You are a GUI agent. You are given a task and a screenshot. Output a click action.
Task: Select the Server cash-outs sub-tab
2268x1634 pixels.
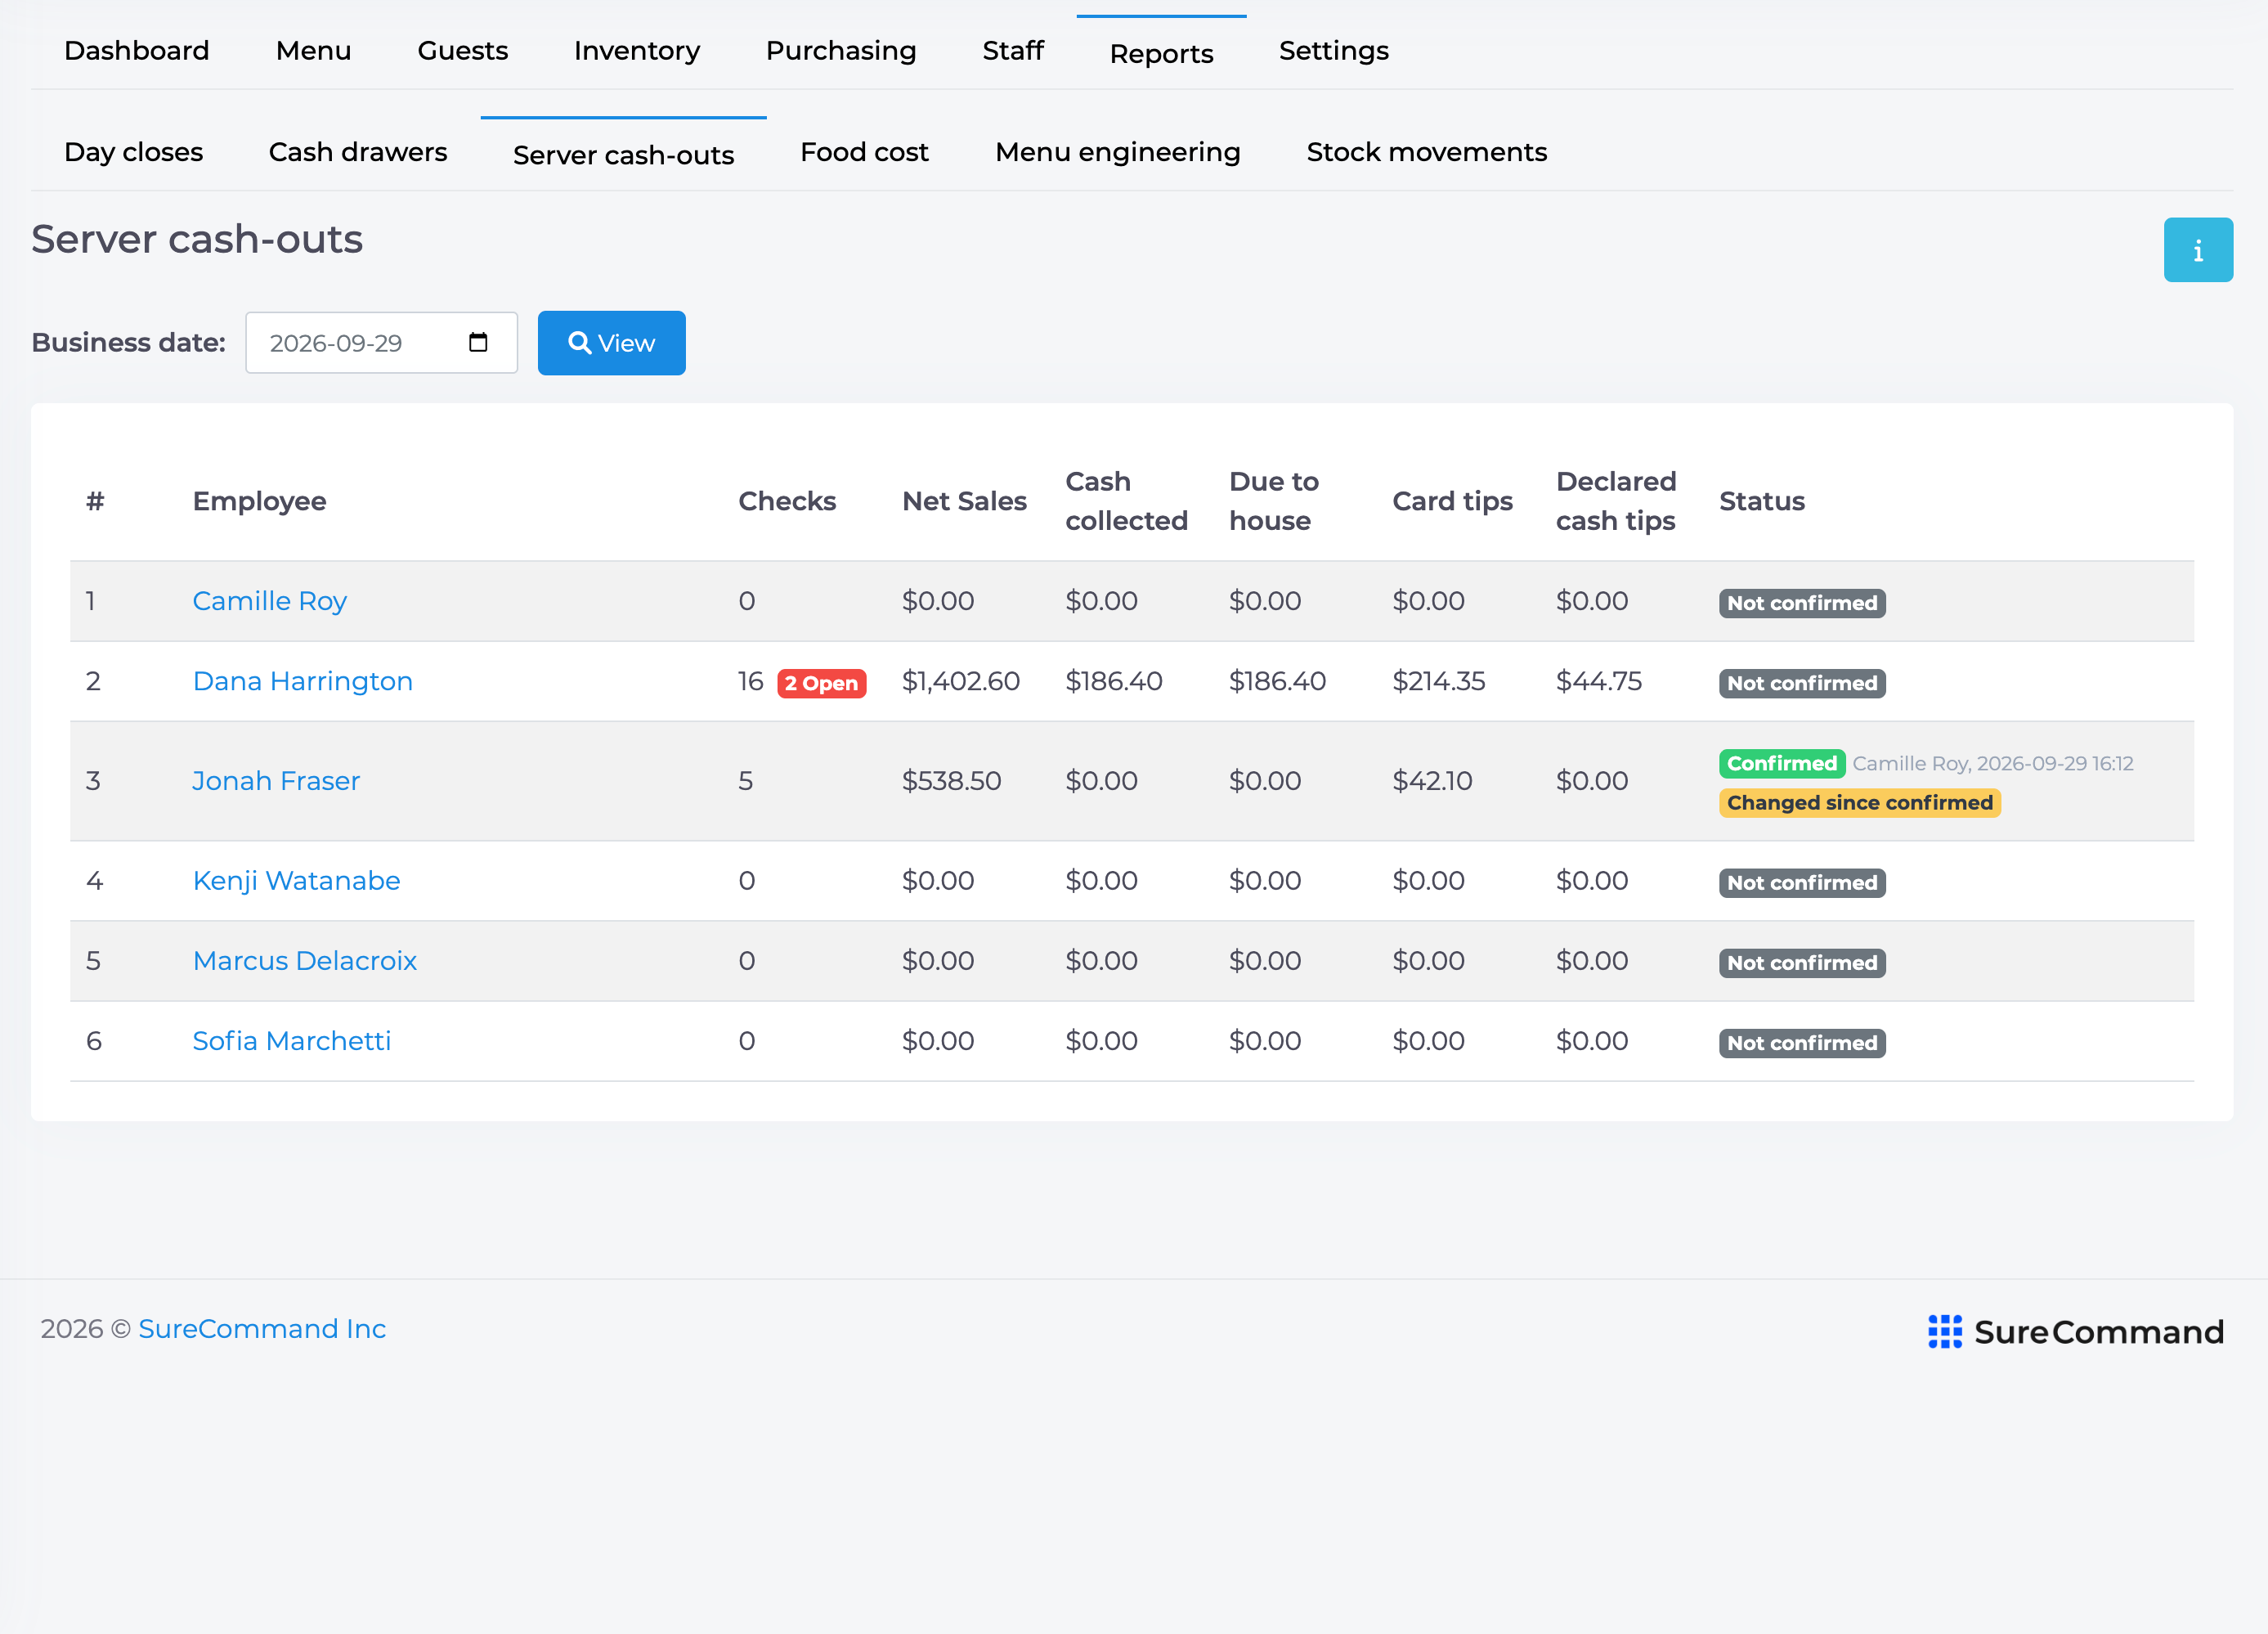pyautogui.click(x=623, y=154)
